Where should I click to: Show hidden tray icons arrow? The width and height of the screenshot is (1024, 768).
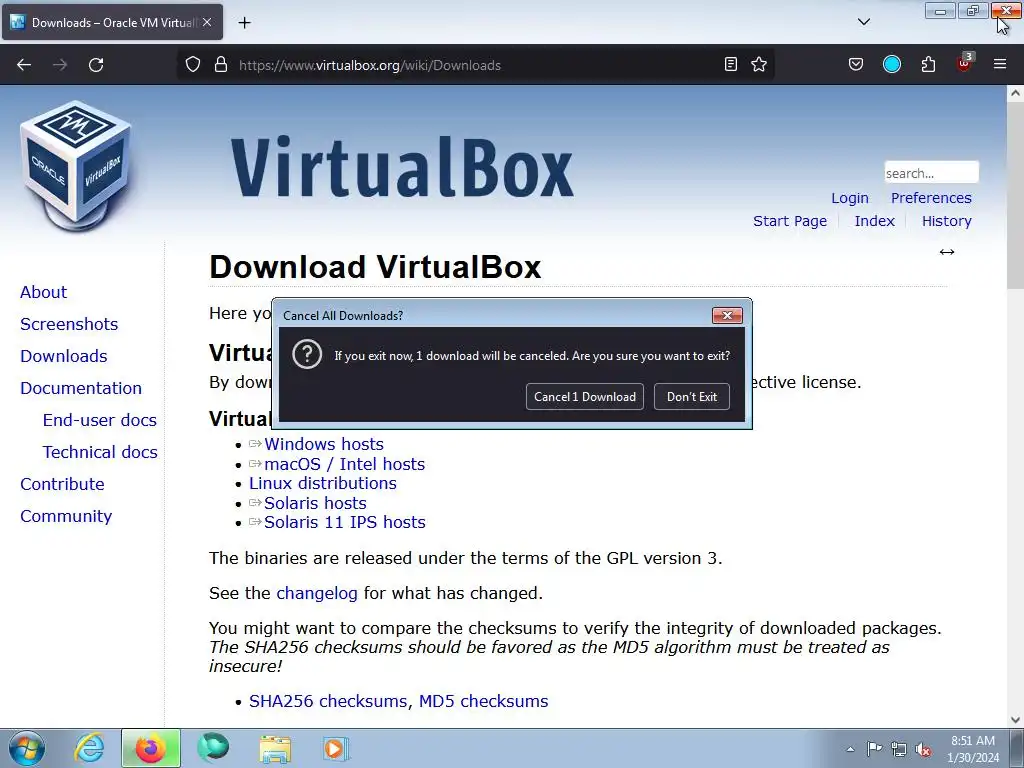(x=850, y=749)
